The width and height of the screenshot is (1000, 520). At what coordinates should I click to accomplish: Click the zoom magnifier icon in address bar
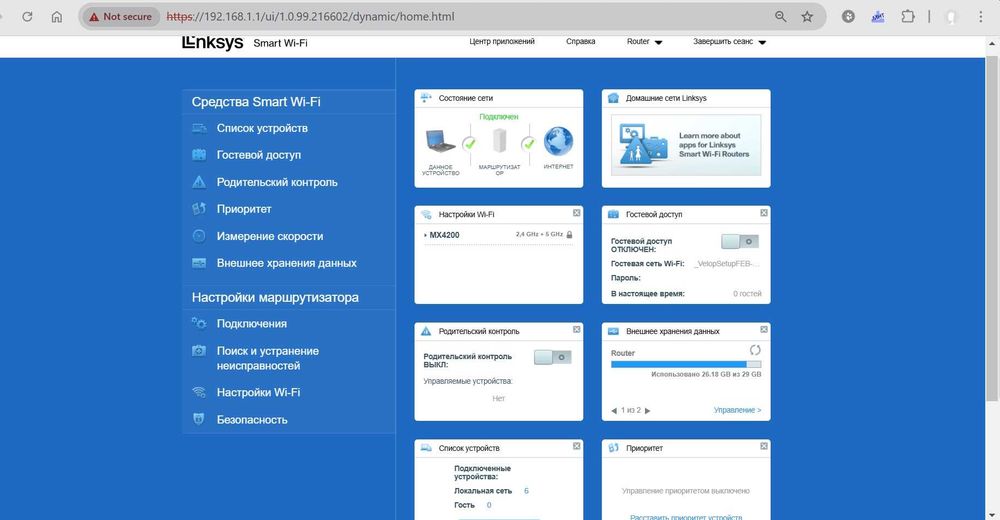pyautogui.click(x=781, y=17)
